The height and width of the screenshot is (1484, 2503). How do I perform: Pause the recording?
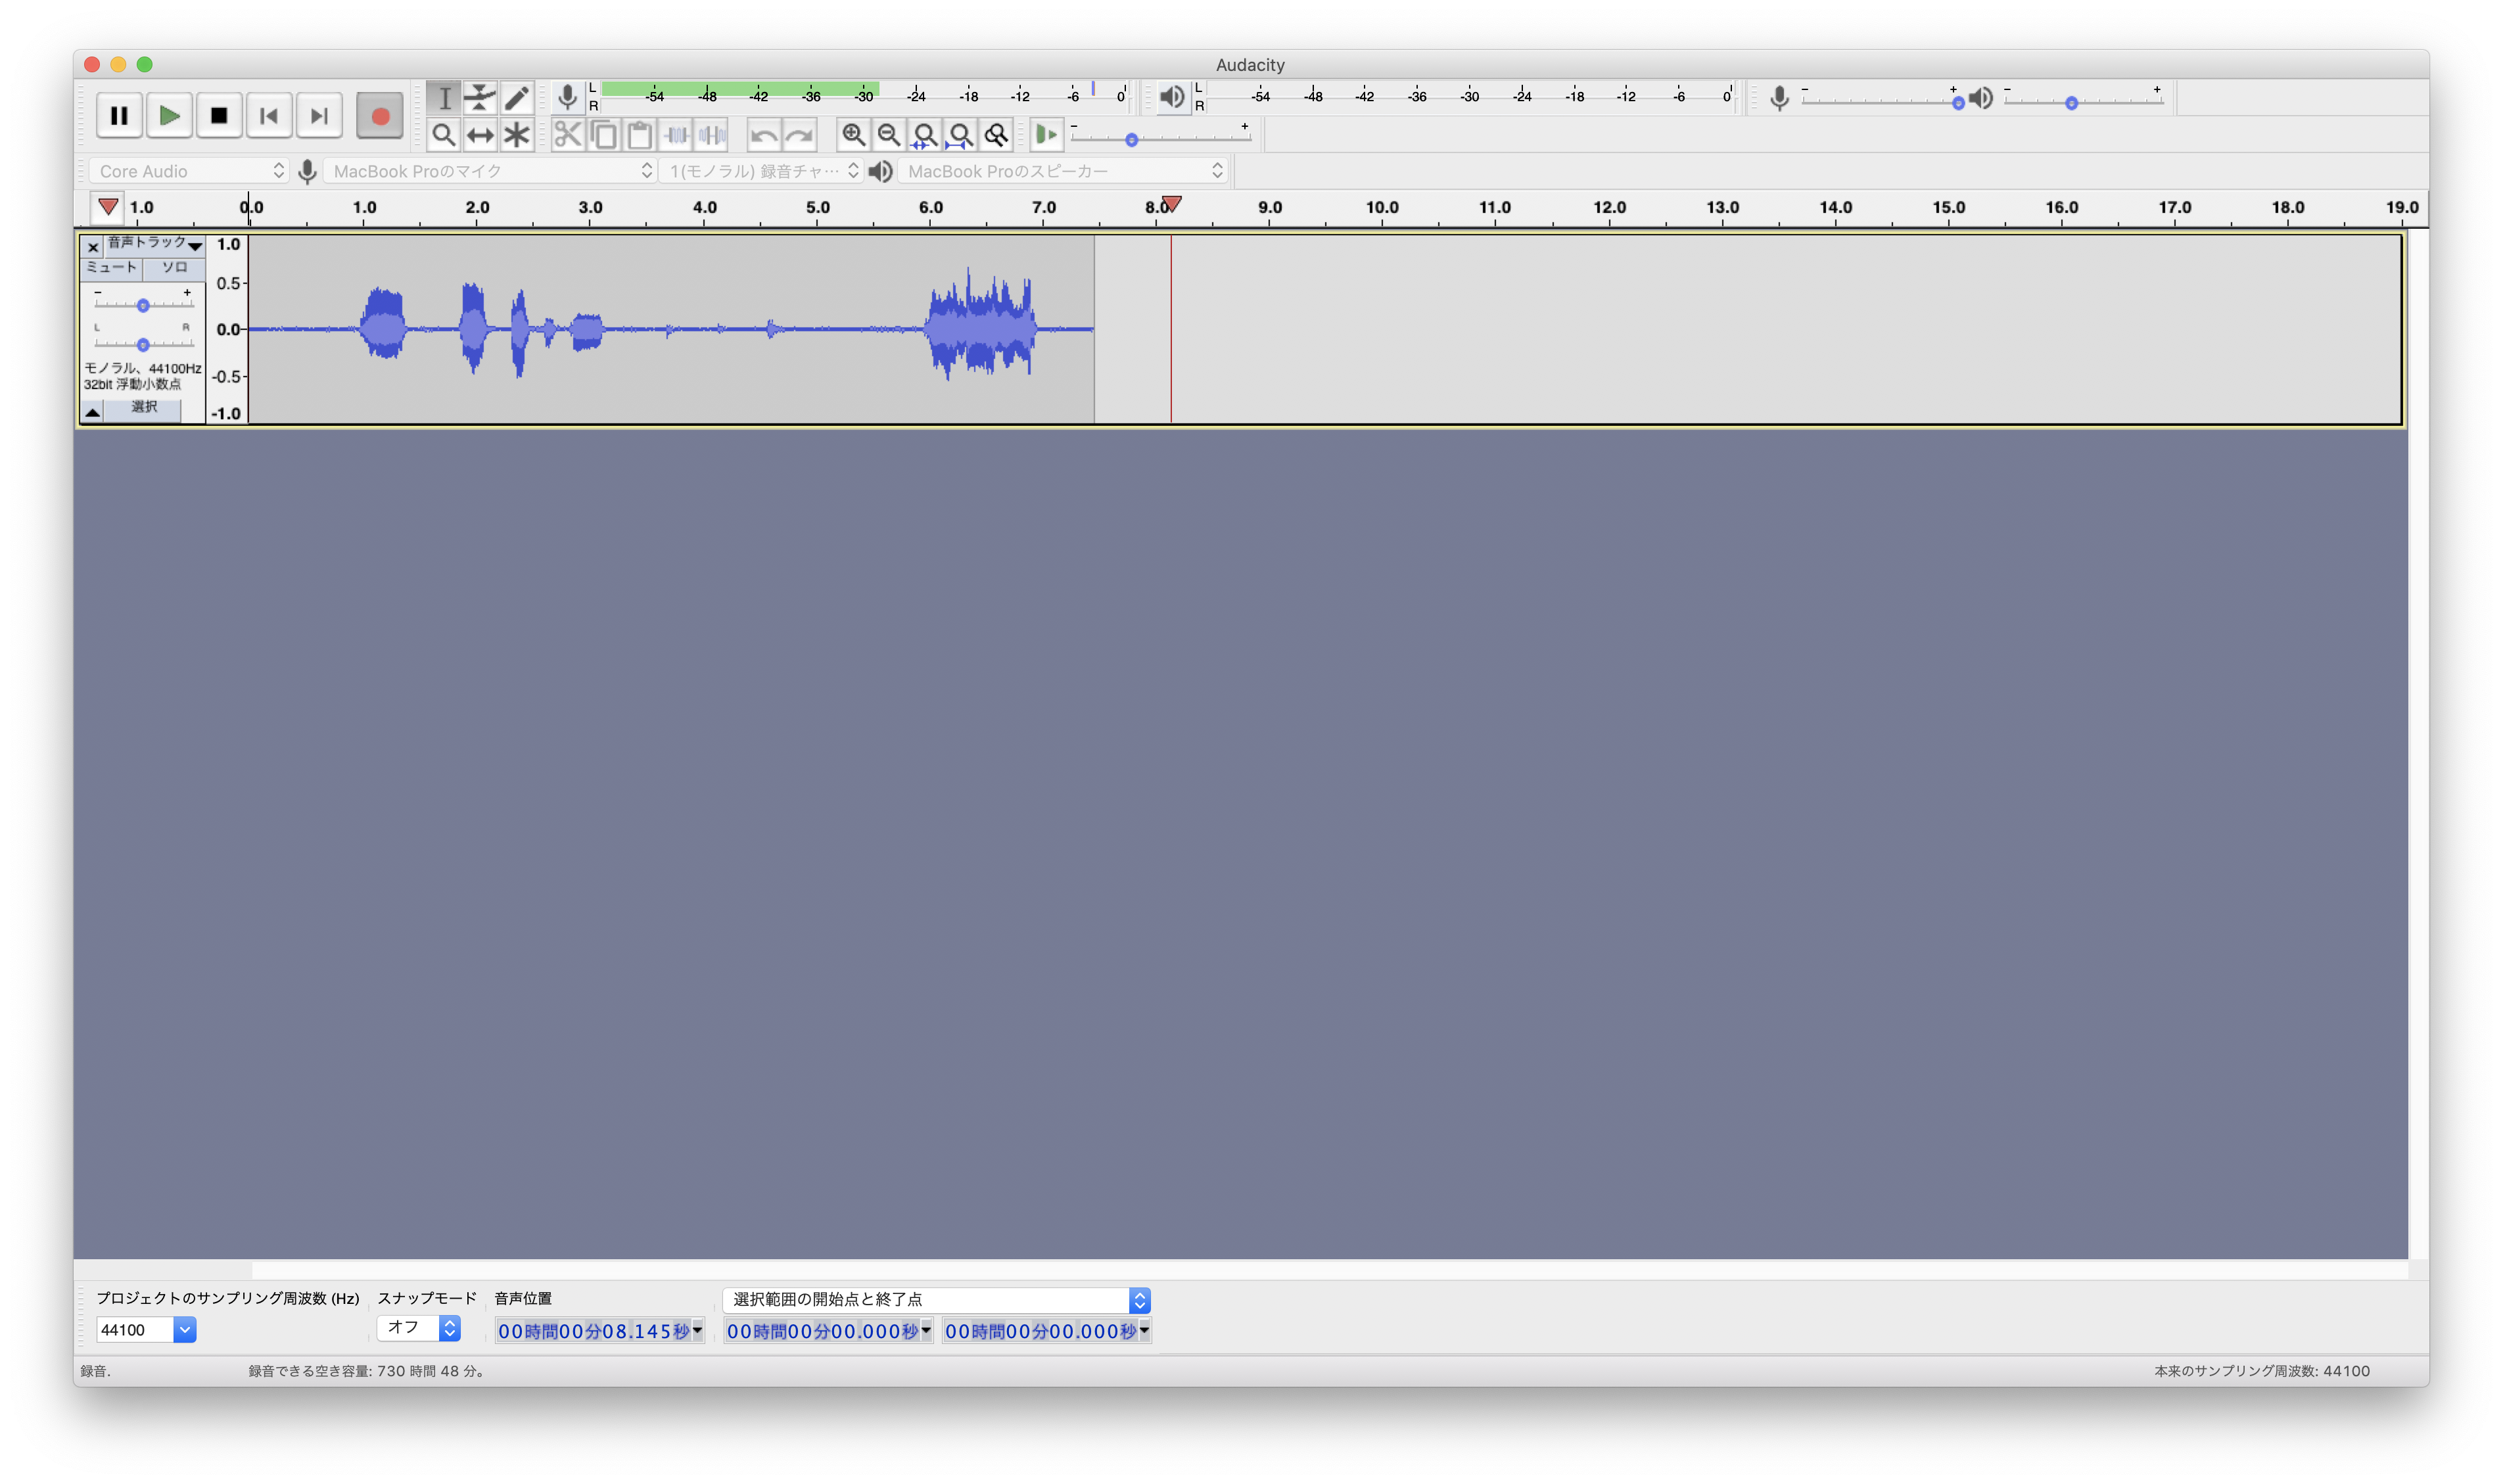tap(119, 116)
